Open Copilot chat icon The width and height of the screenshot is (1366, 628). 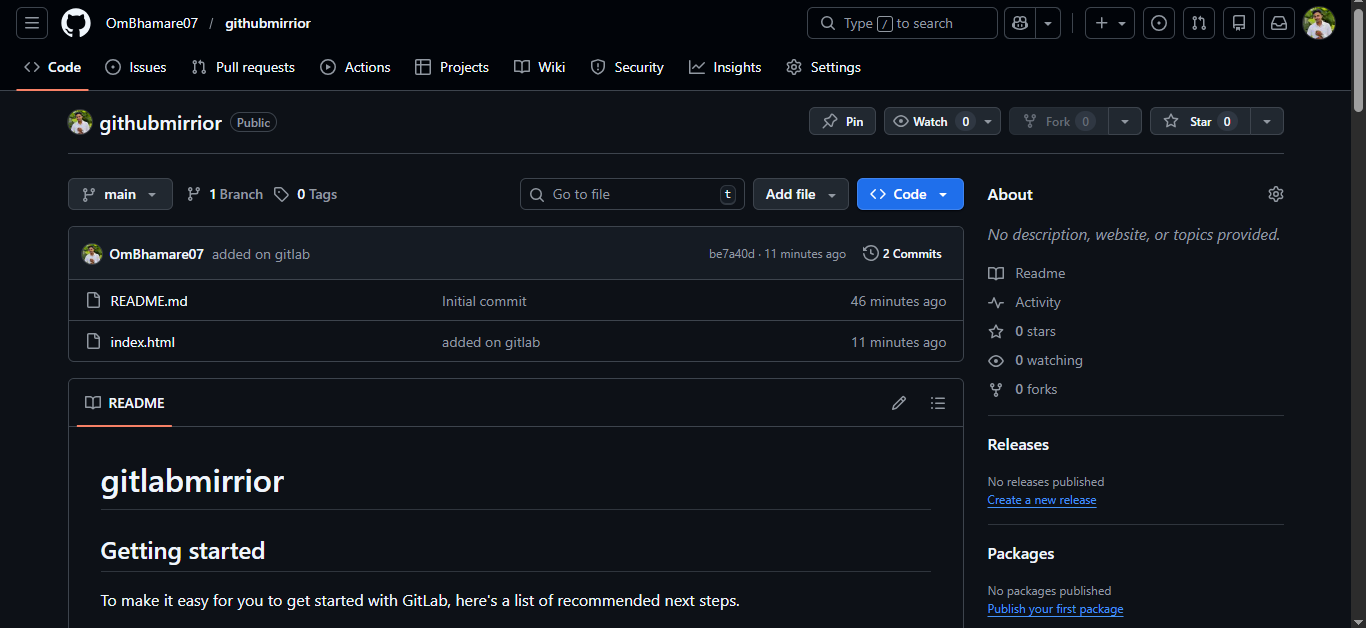point(1020,23)
